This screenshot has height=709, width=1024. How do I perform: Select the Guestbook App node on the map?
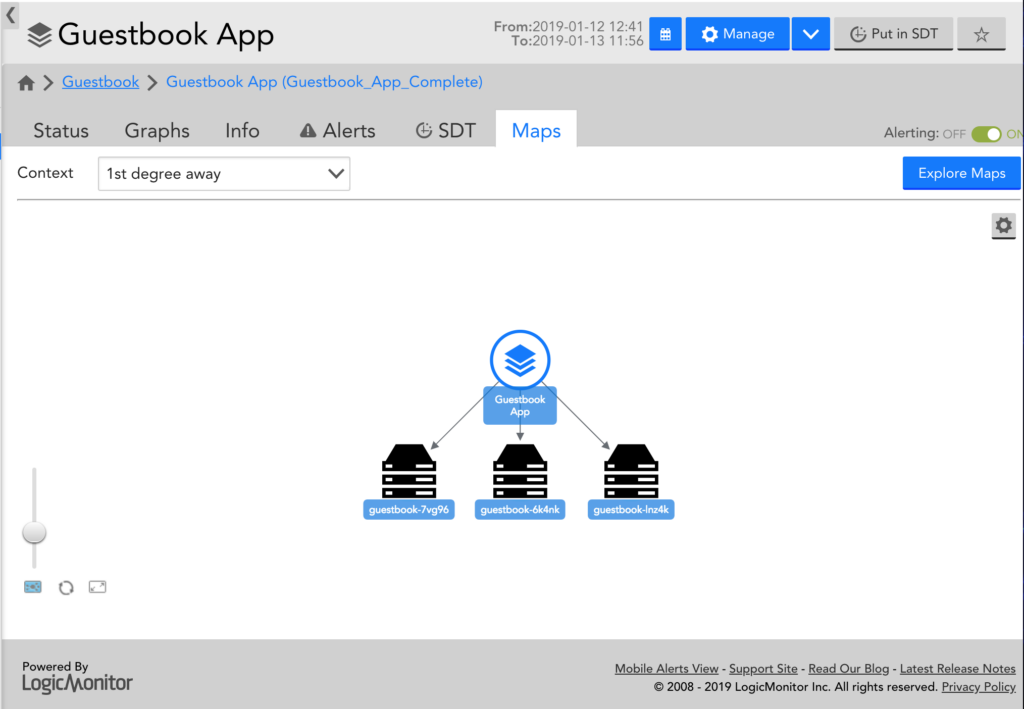click(519, 360)
